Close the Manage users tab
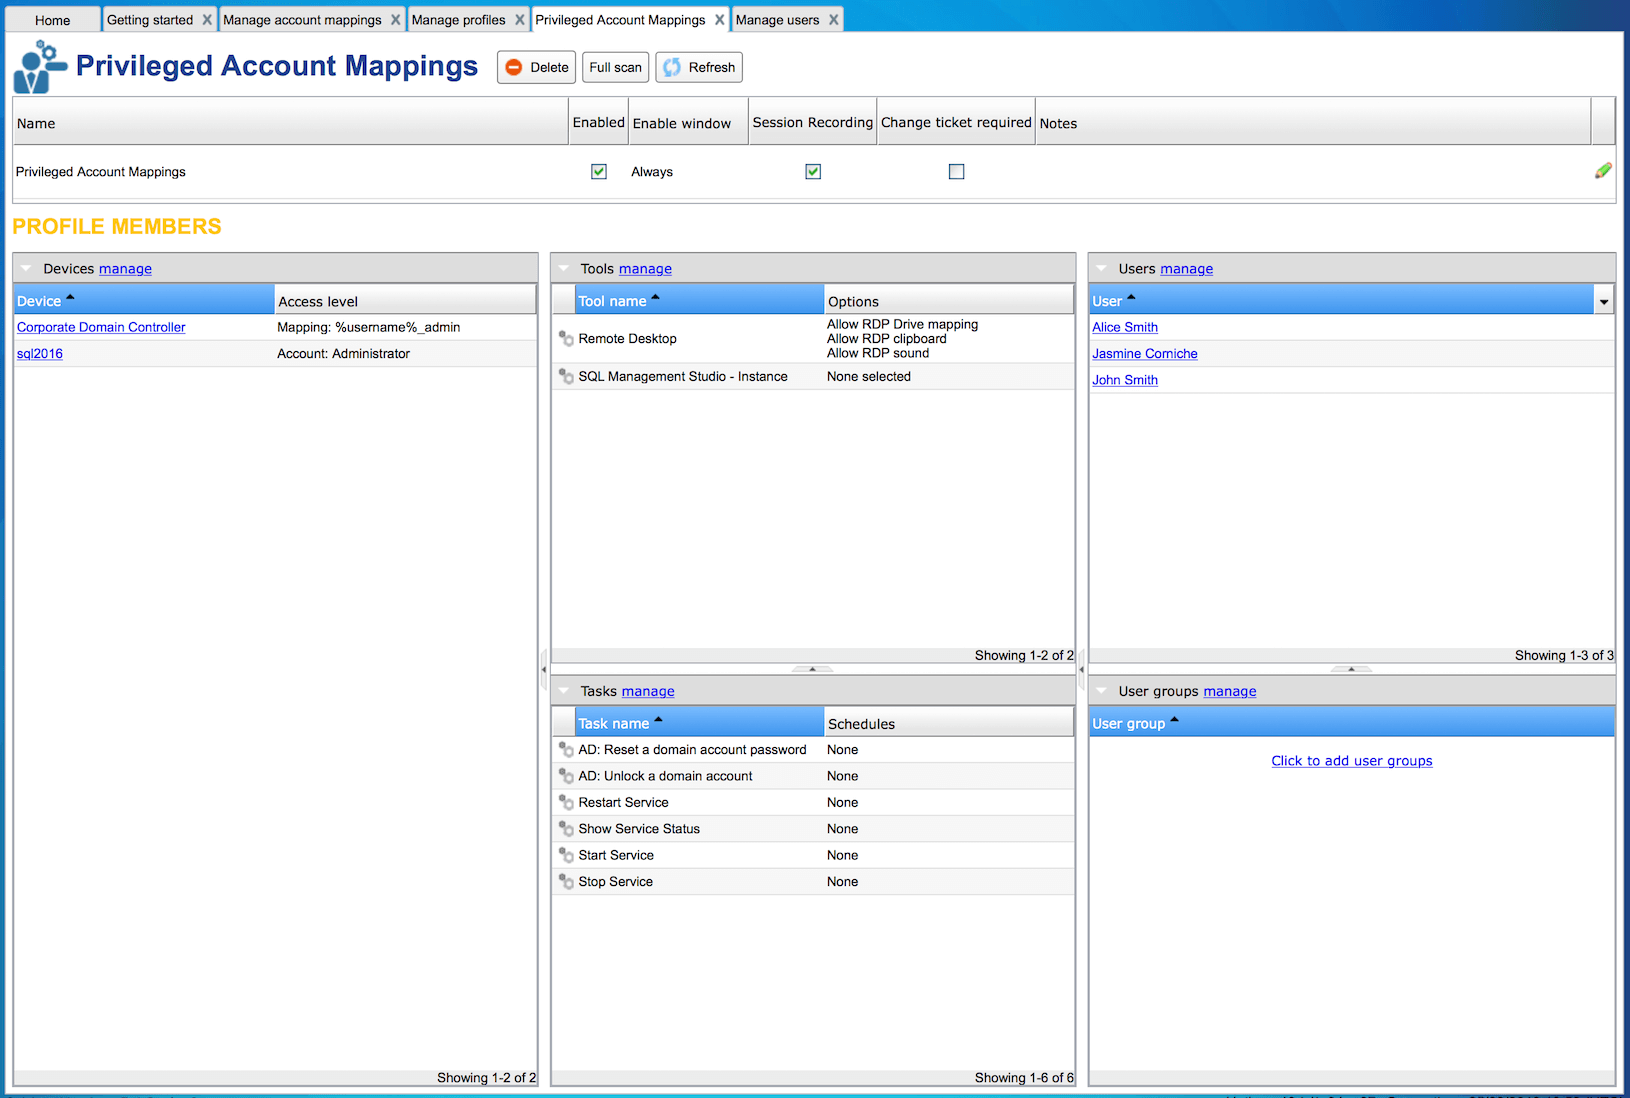The image size is (1630, 1098). 833,20
